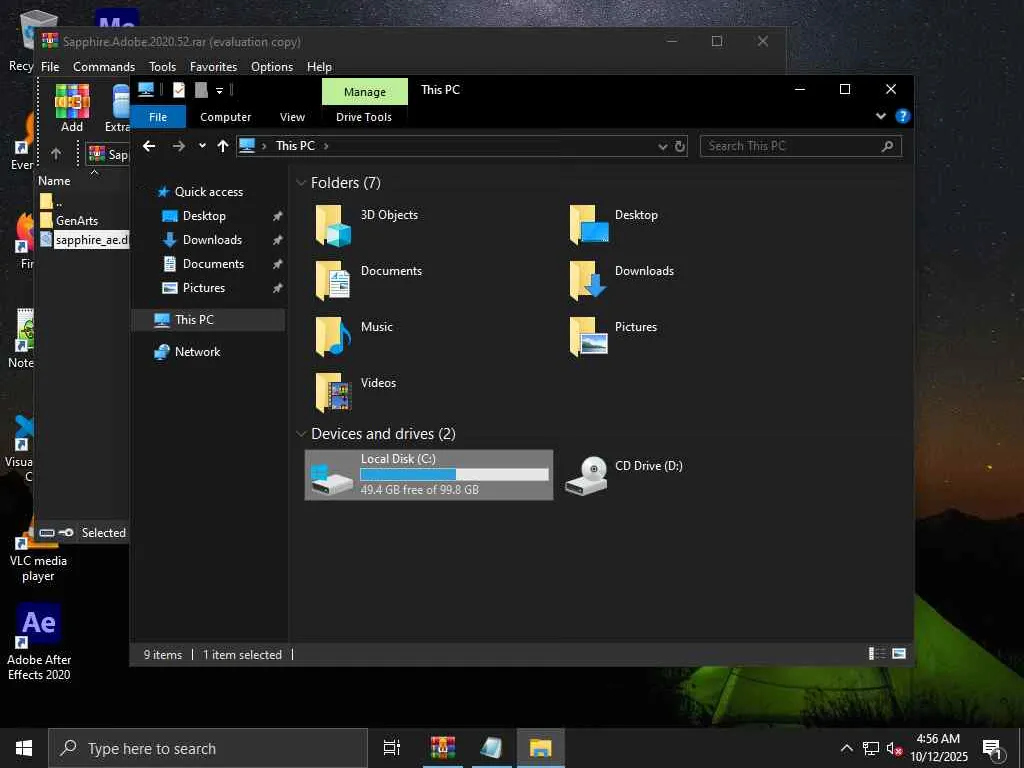Select Documents in navigation pane
1024x768 pixels.
click(213, 264)
